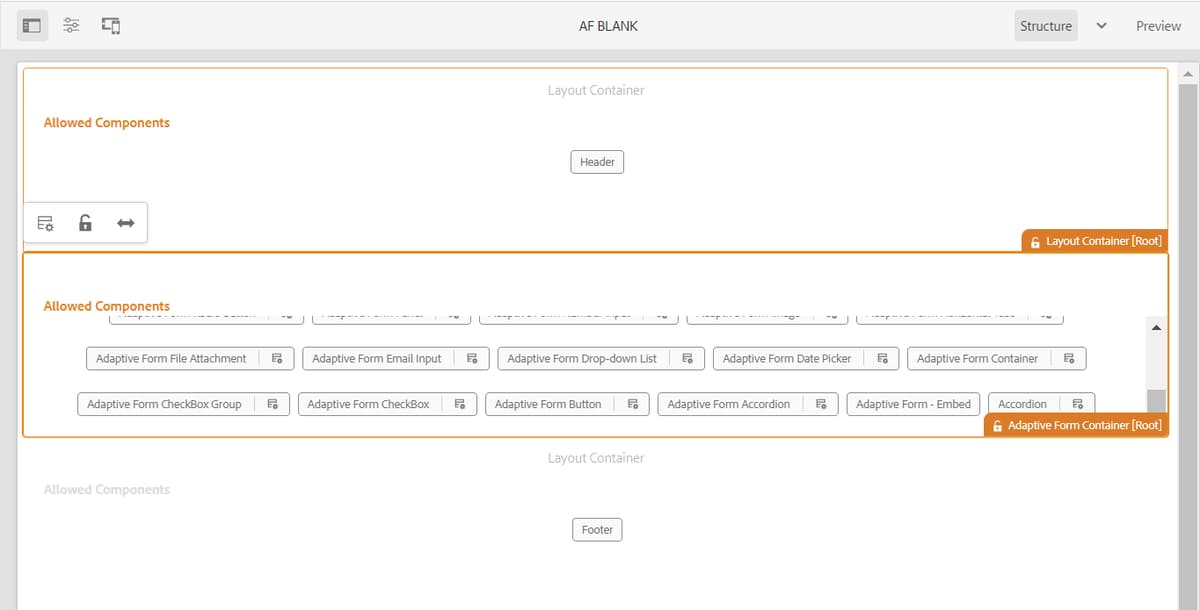This screenshot has height=610, width=1200.
Task: Click the Structure mode tab
Action: 1046,25
